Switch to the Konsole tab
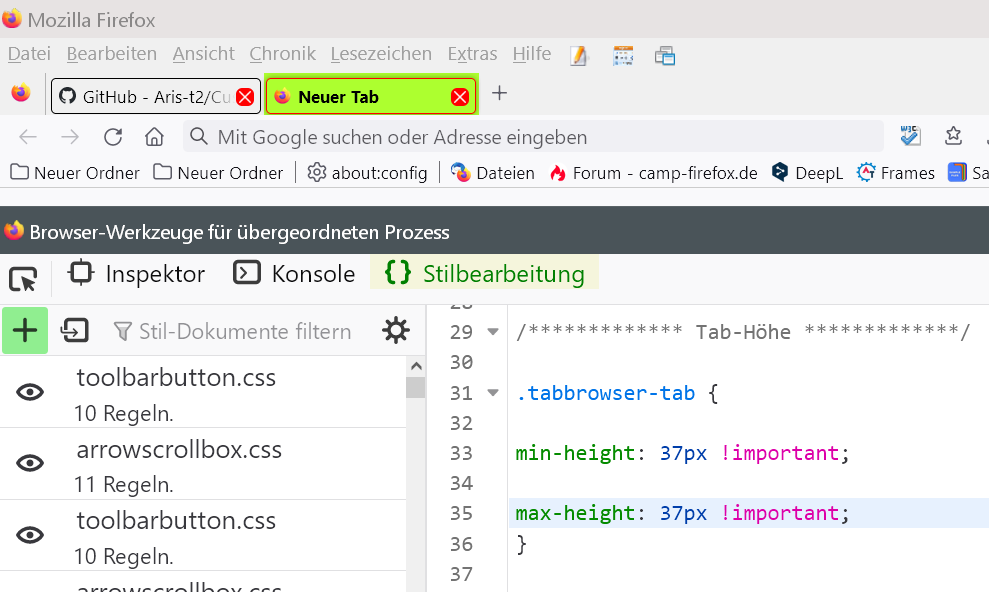Screen dimensions: 989x592 click(x=295, y=274)
